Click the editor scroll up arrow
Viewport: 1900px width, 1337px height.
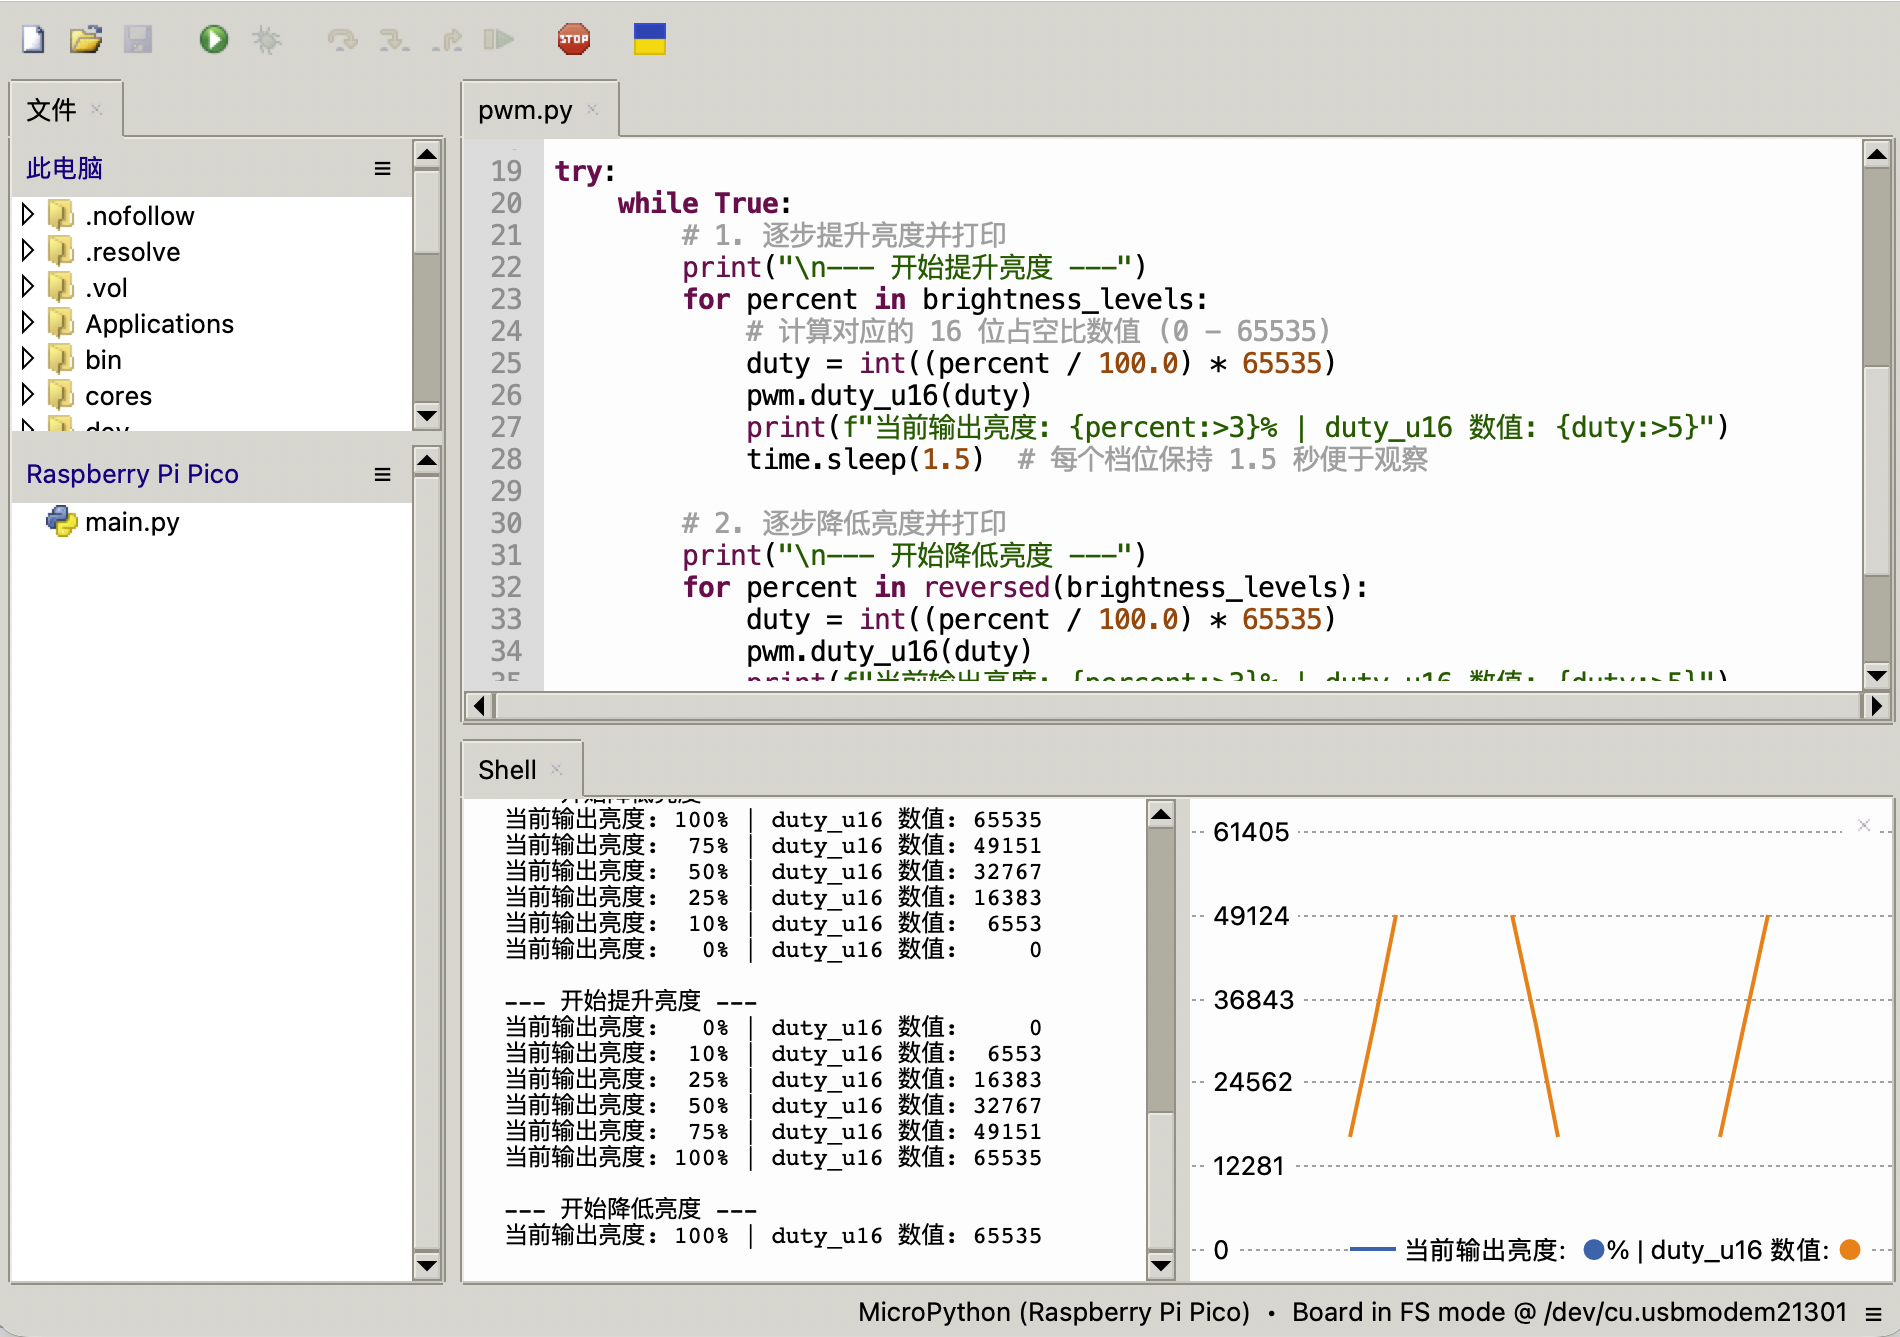[x=1877, y=154]
